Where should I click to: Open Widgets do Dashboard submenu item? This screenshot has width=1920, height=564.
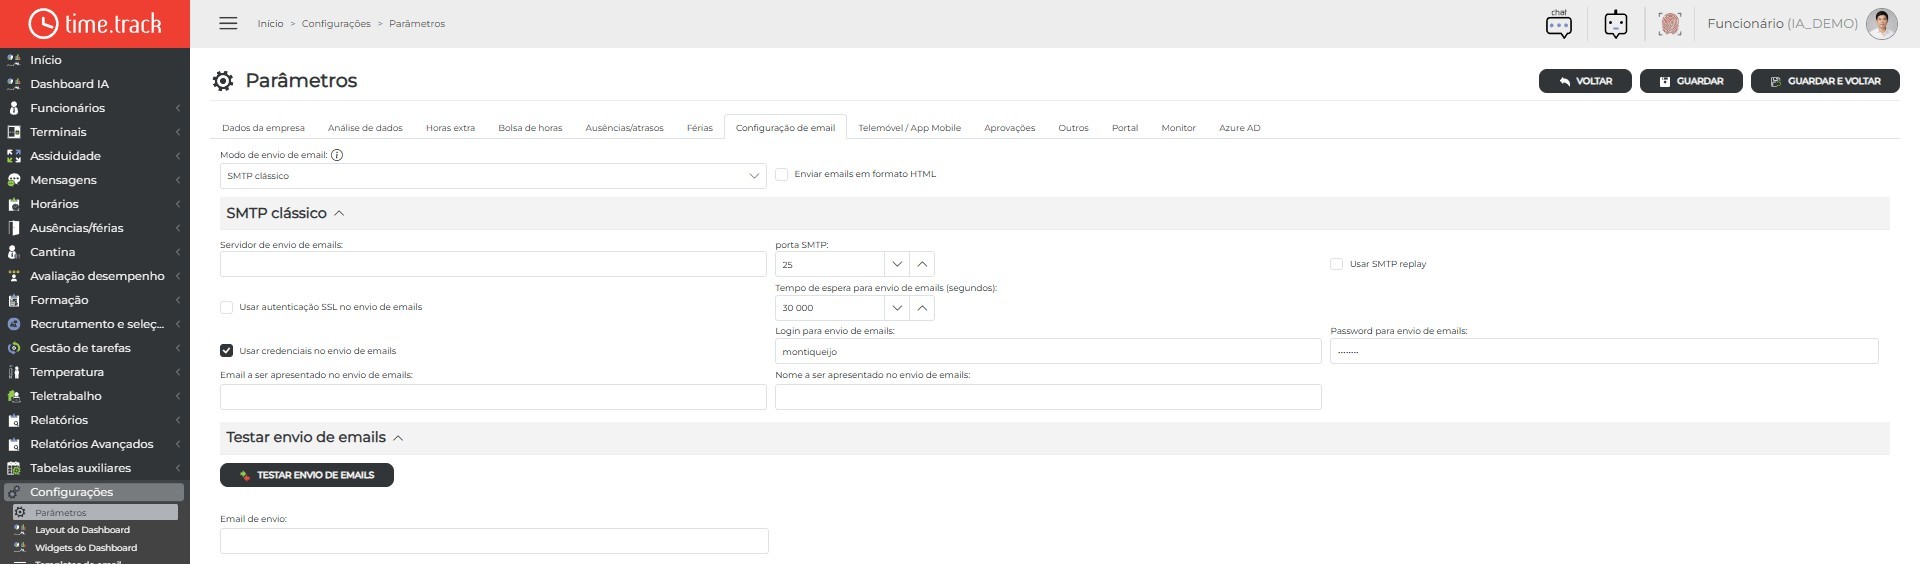pos(86,548)
